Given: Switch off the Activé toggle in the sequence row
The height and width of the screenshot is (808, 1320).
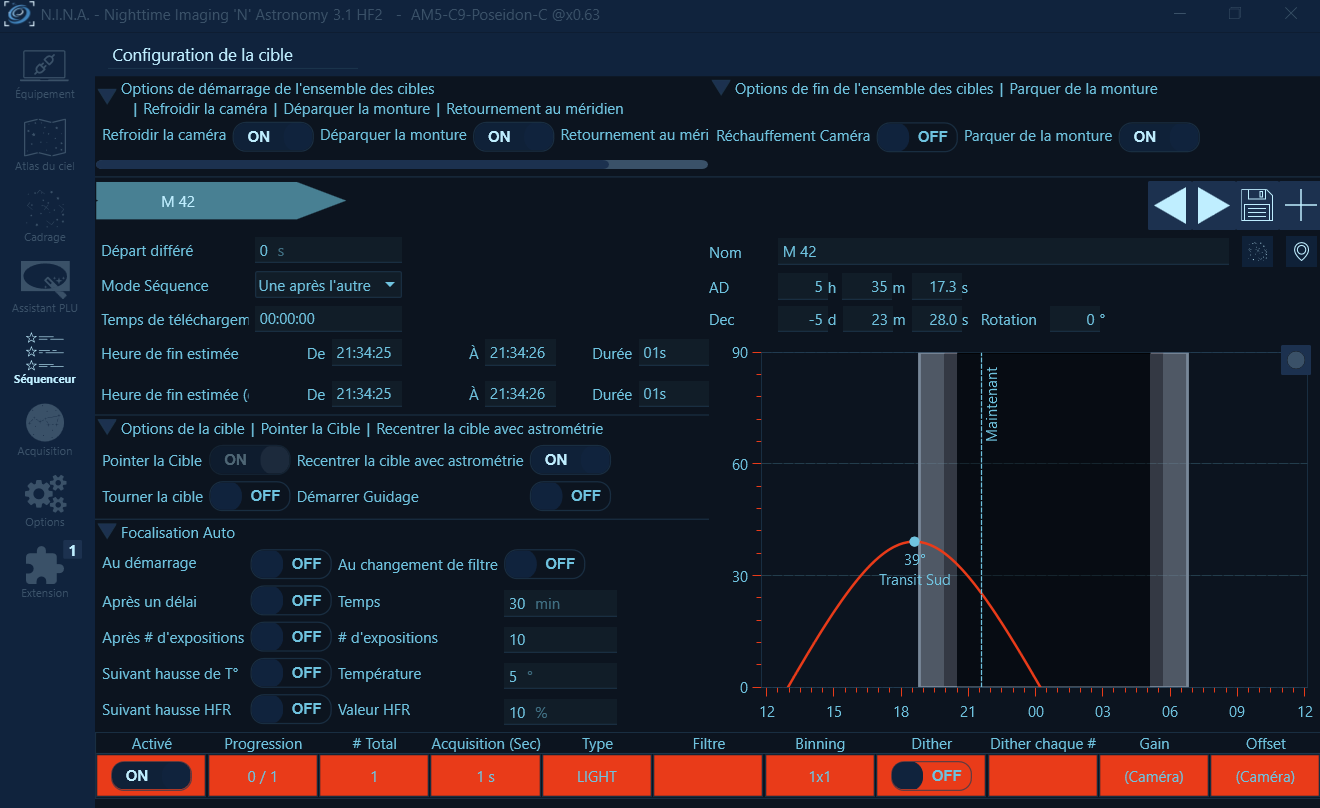Looking at the screenshot, I should [151, 776].
